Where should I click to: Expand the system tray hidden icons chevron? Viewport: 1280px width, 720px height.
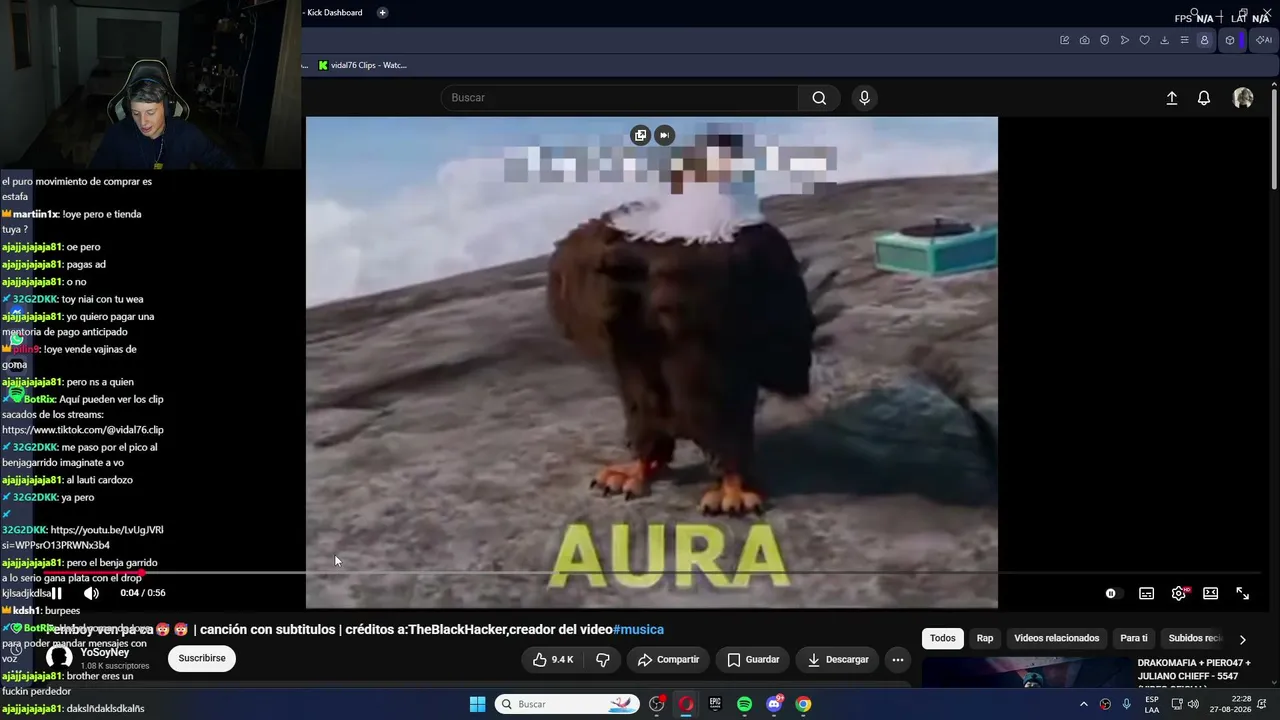pos(1083,704)
